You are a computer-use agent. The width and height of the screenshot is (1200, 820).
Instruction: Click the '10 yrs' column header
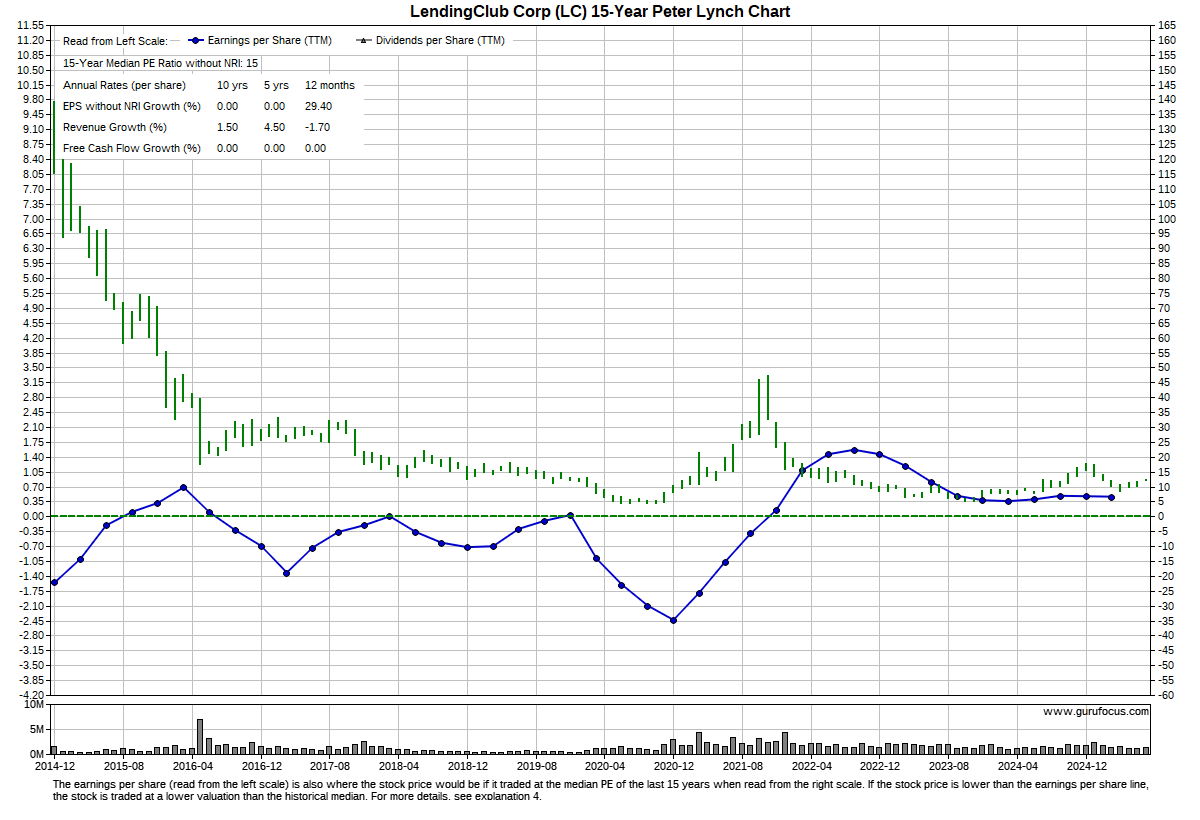(233, 85)
